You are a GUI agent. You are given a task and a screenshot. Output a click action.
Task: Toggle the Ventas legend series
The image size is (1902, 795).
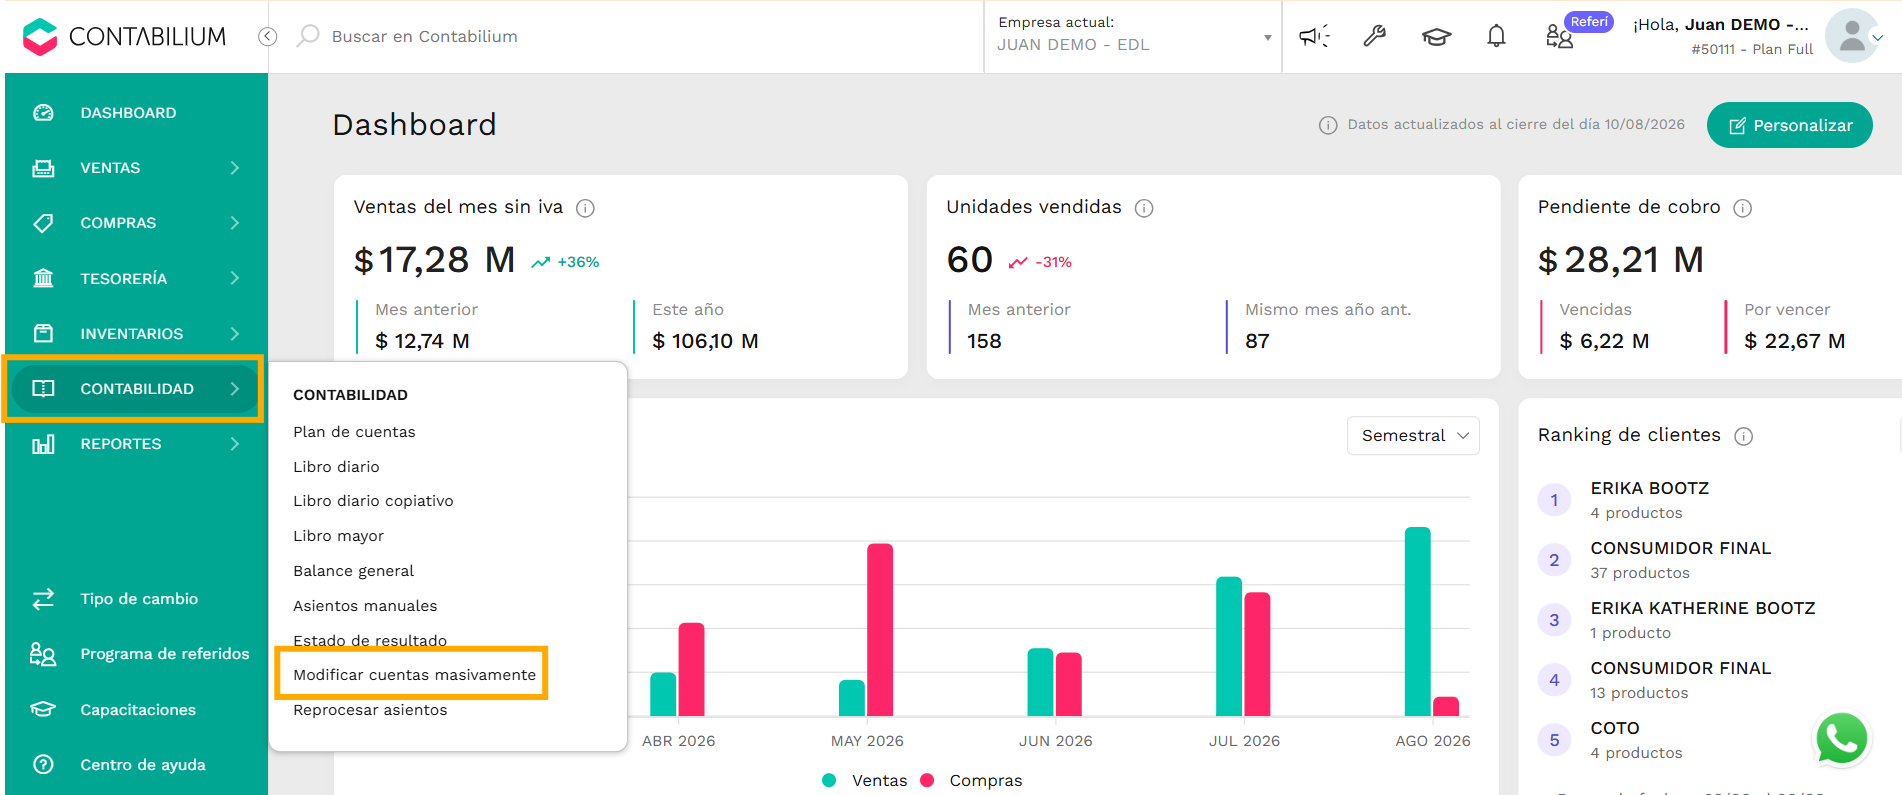[864, 780]
